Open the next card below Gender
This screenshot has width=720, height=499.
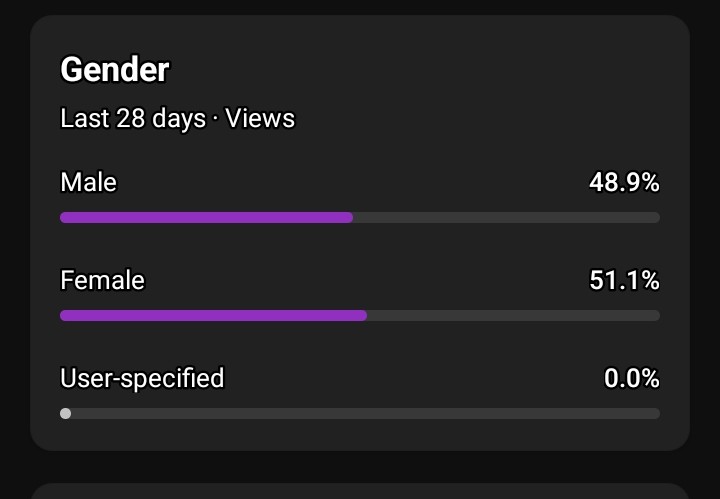click(360, 491)
